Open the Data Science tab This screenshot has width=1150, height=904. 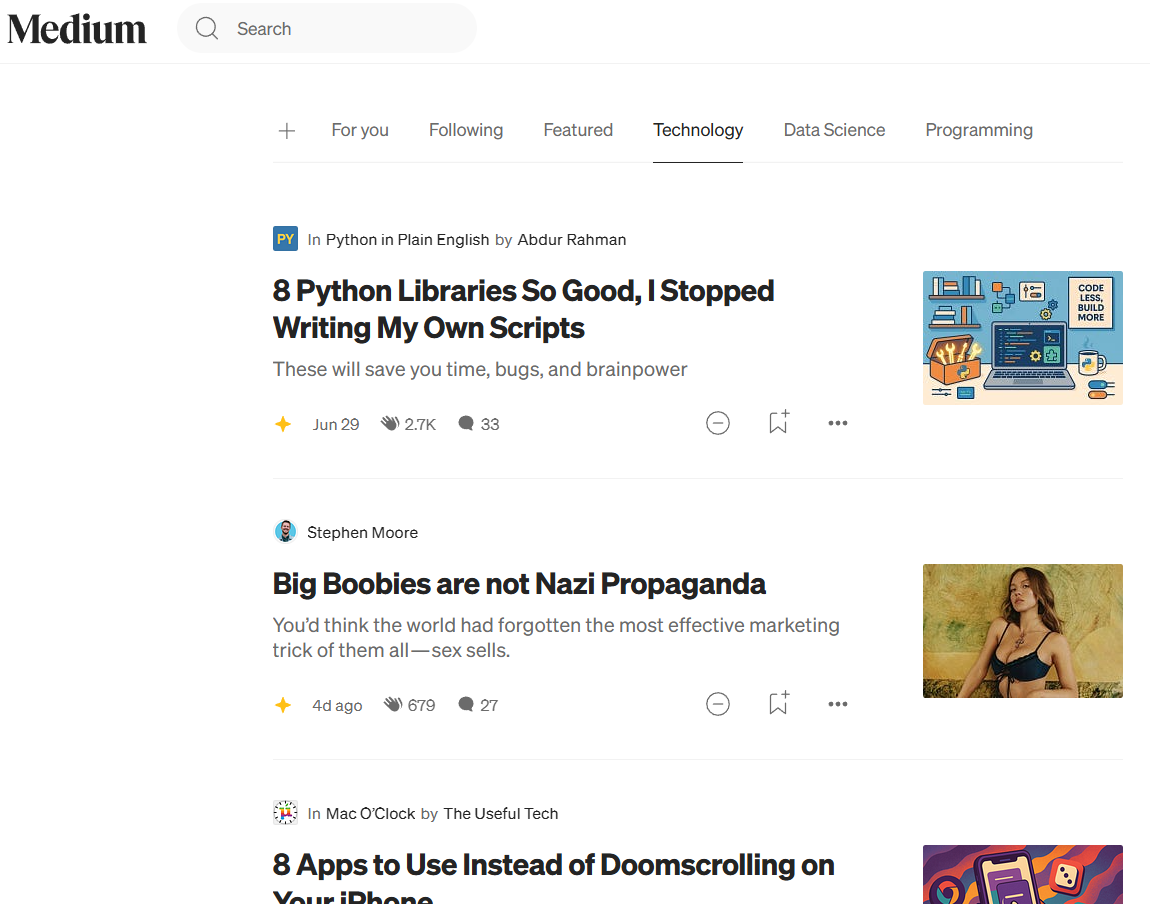pyautogui.click(x=834, y=130)
